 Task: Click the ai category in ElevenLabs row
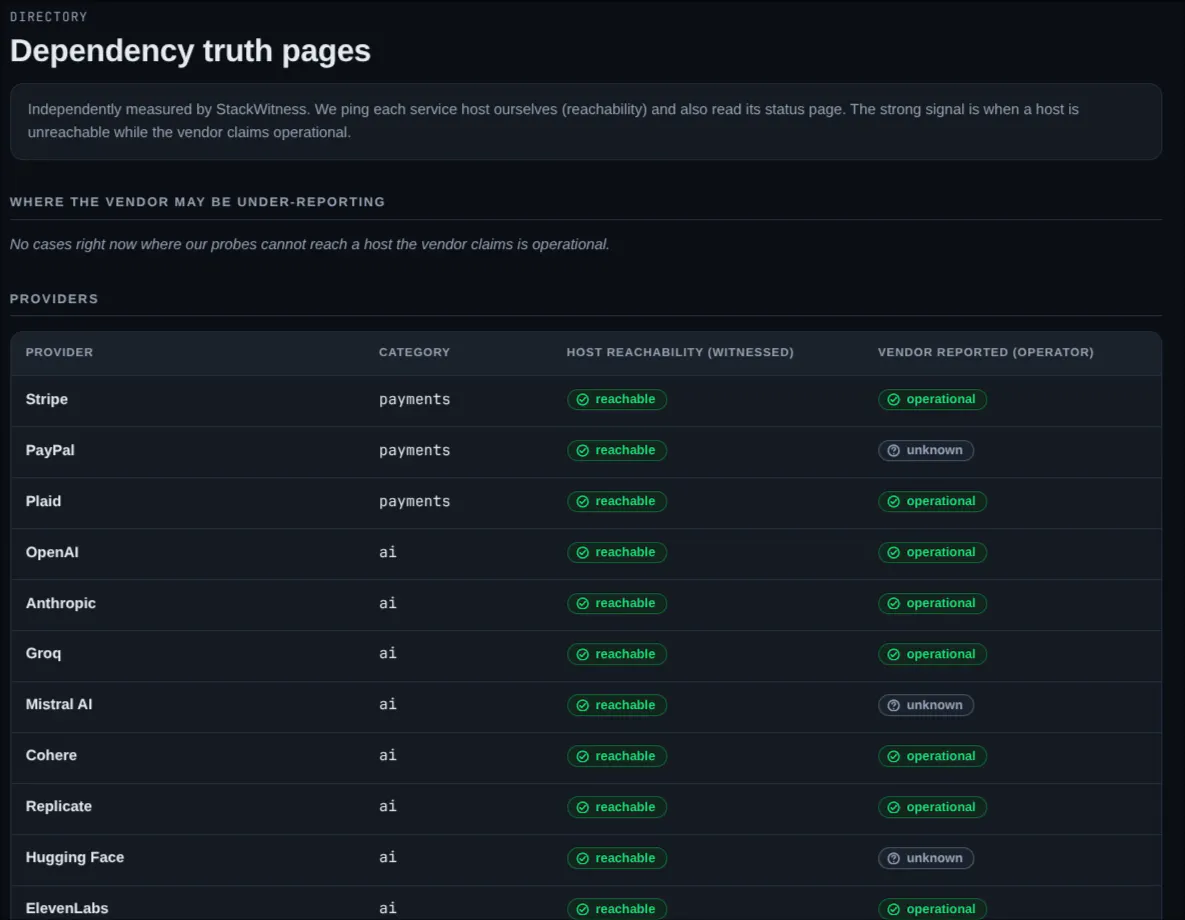tap(388, 909)
